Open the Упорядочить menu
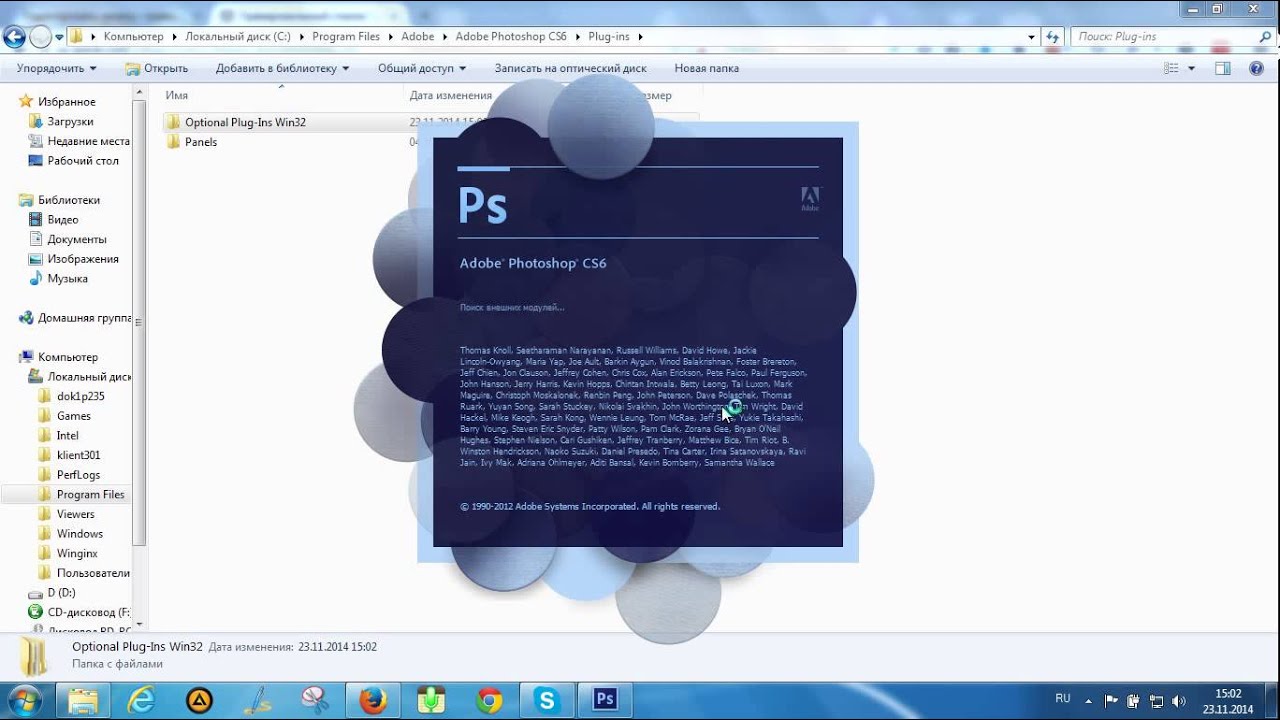 [x=57, y=68]
